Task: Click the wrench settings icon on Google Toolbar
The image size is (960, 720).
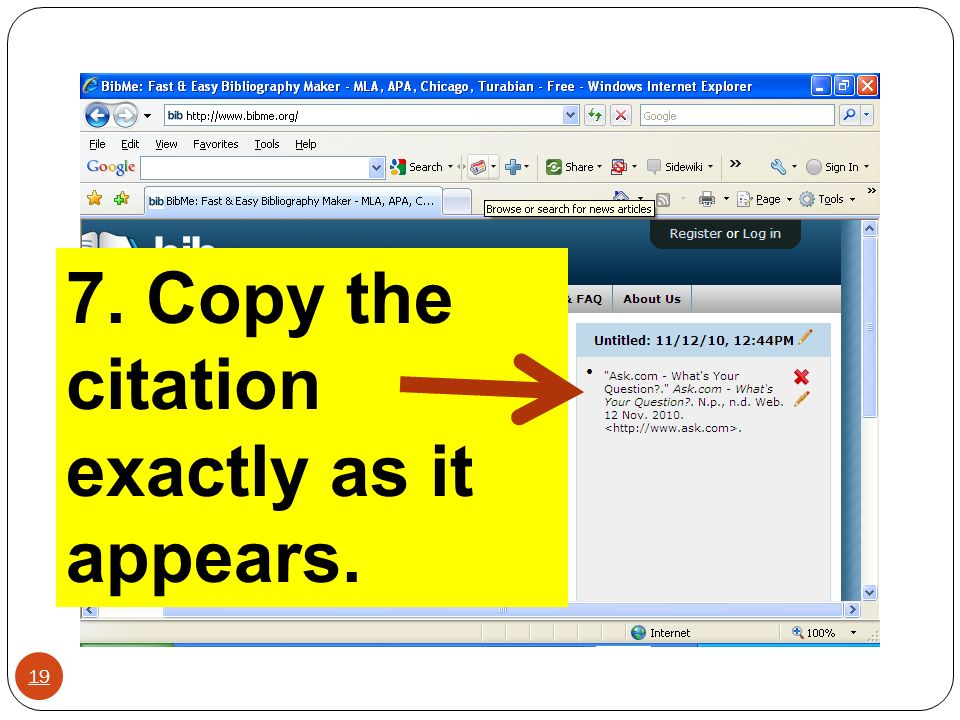Action: coord(778,167)
